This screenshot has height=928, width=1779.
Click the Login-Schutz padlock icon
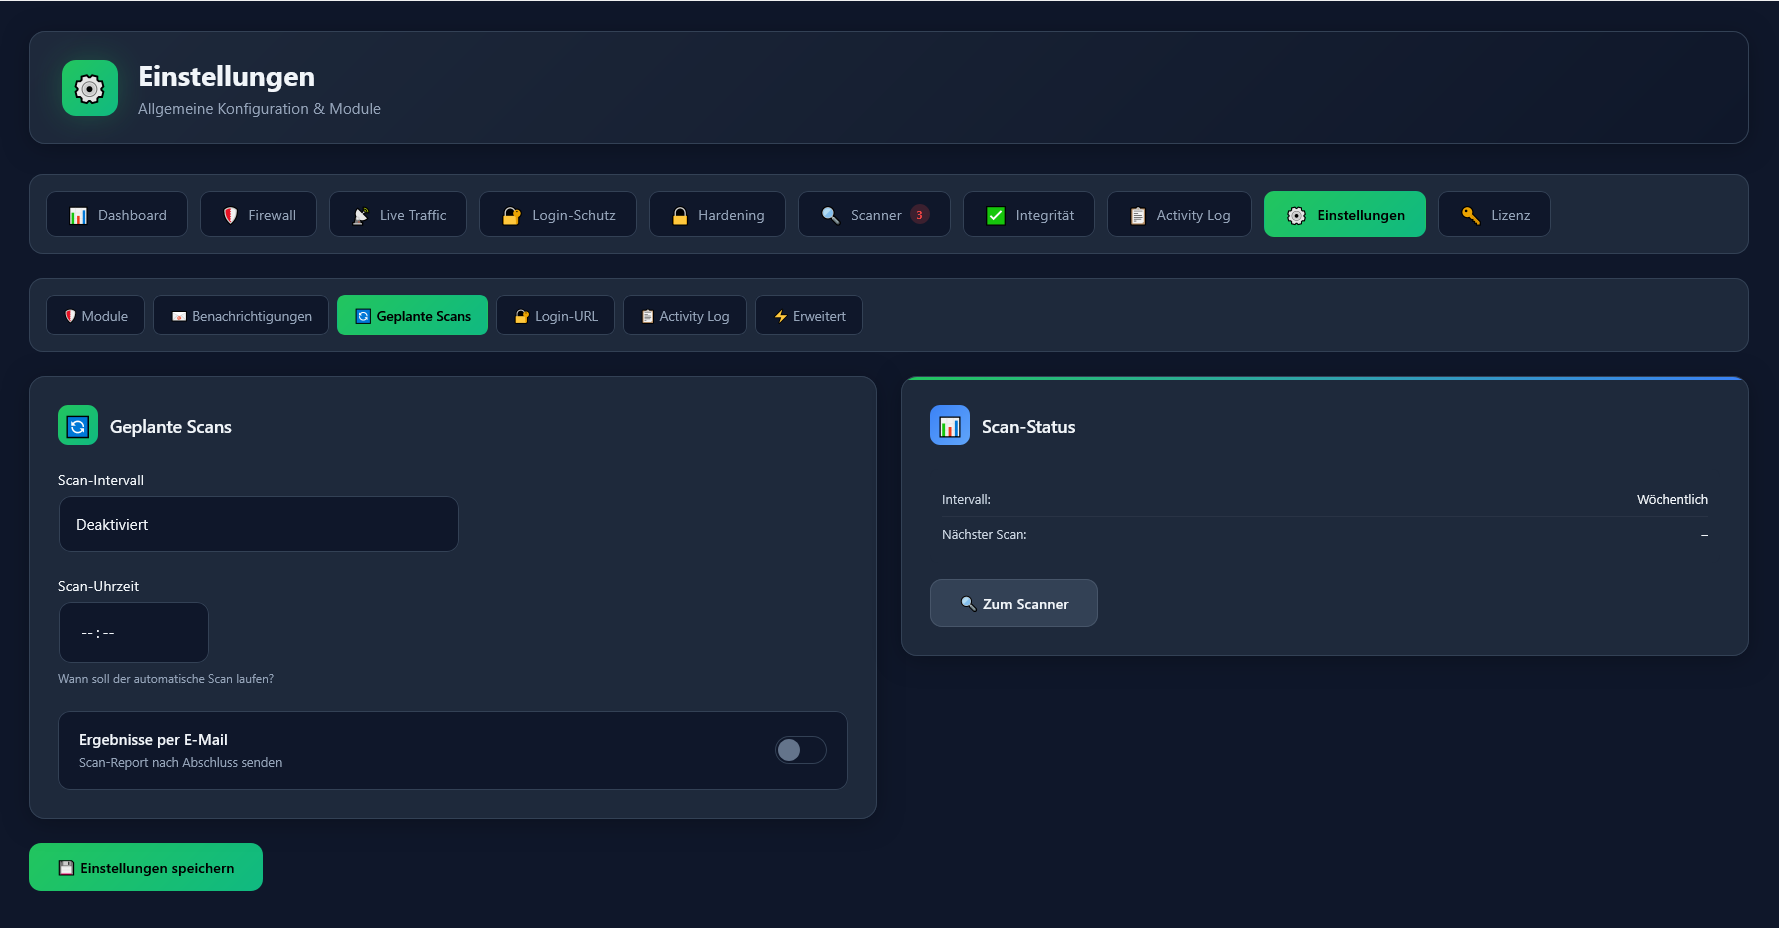tap(511, 215)
